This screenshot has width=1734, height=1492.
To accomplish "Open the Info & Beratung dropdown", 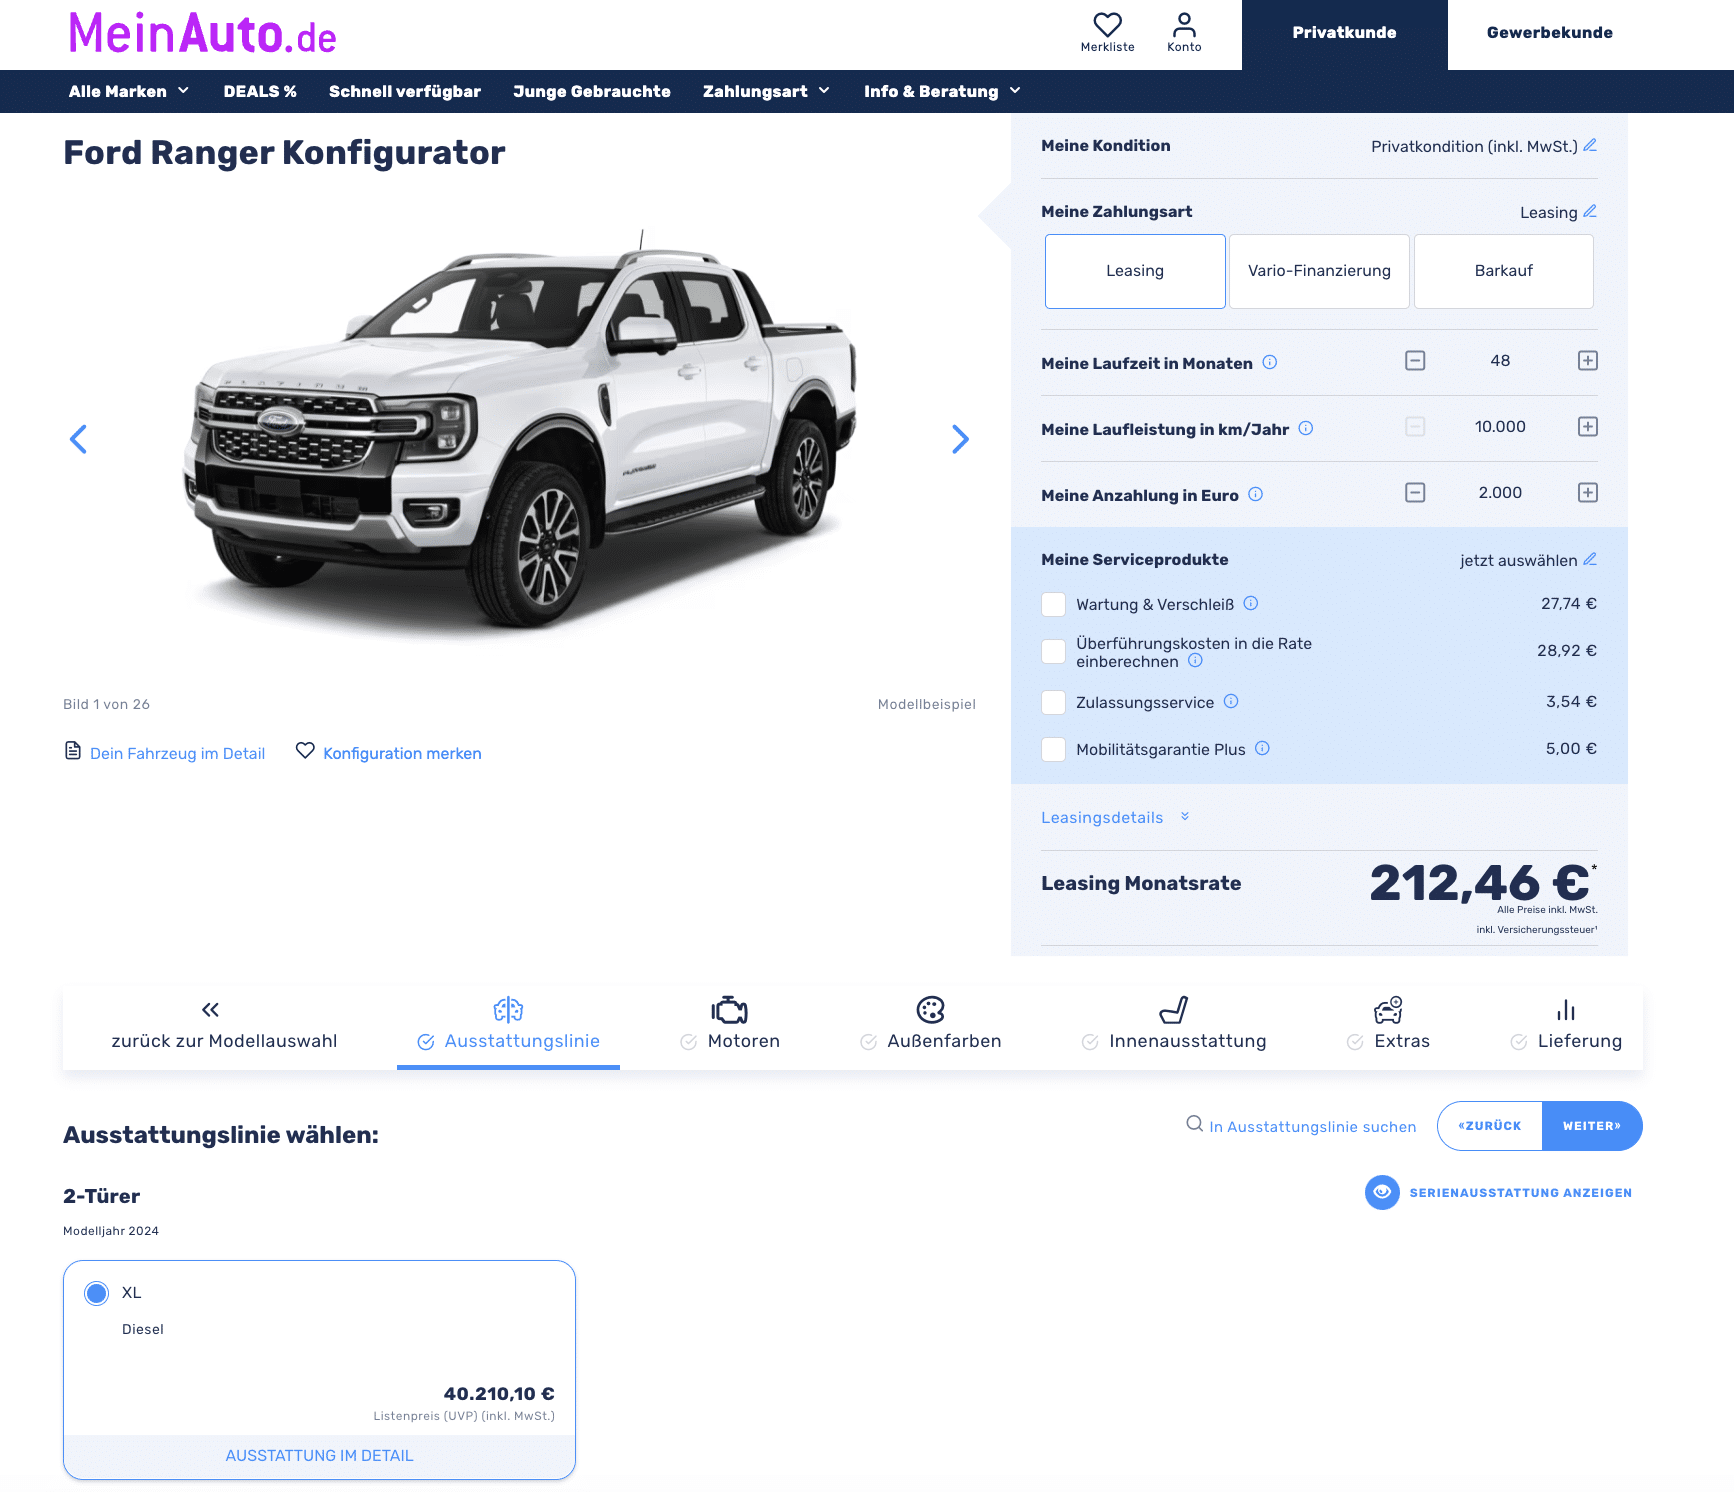I will tap(942, 91).
